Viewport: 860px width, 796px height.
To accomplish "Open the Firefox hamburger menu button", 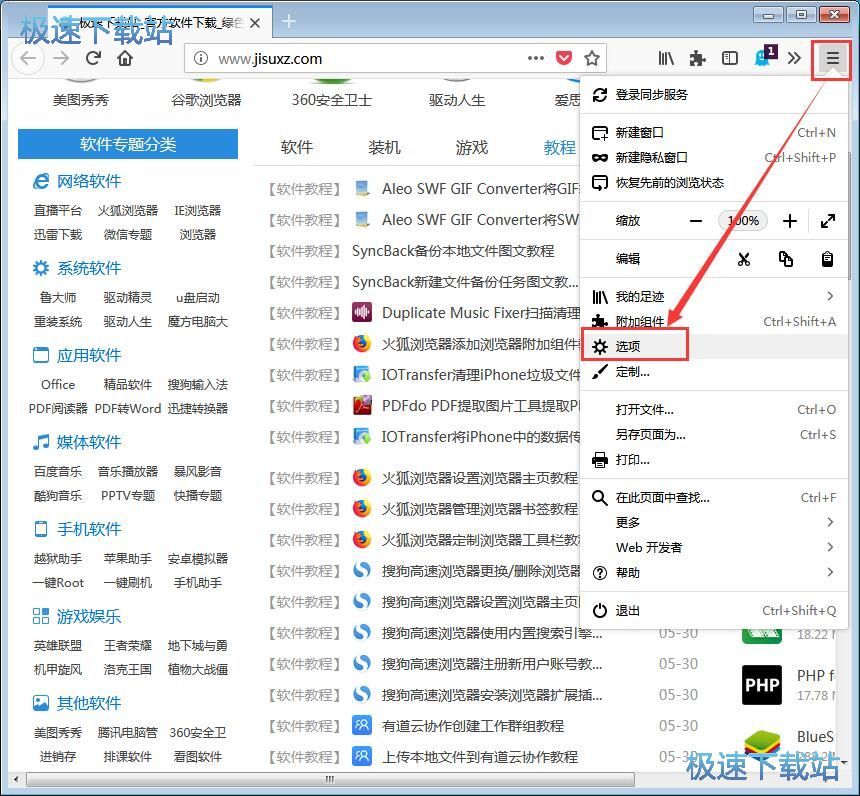I will (832, 58).
